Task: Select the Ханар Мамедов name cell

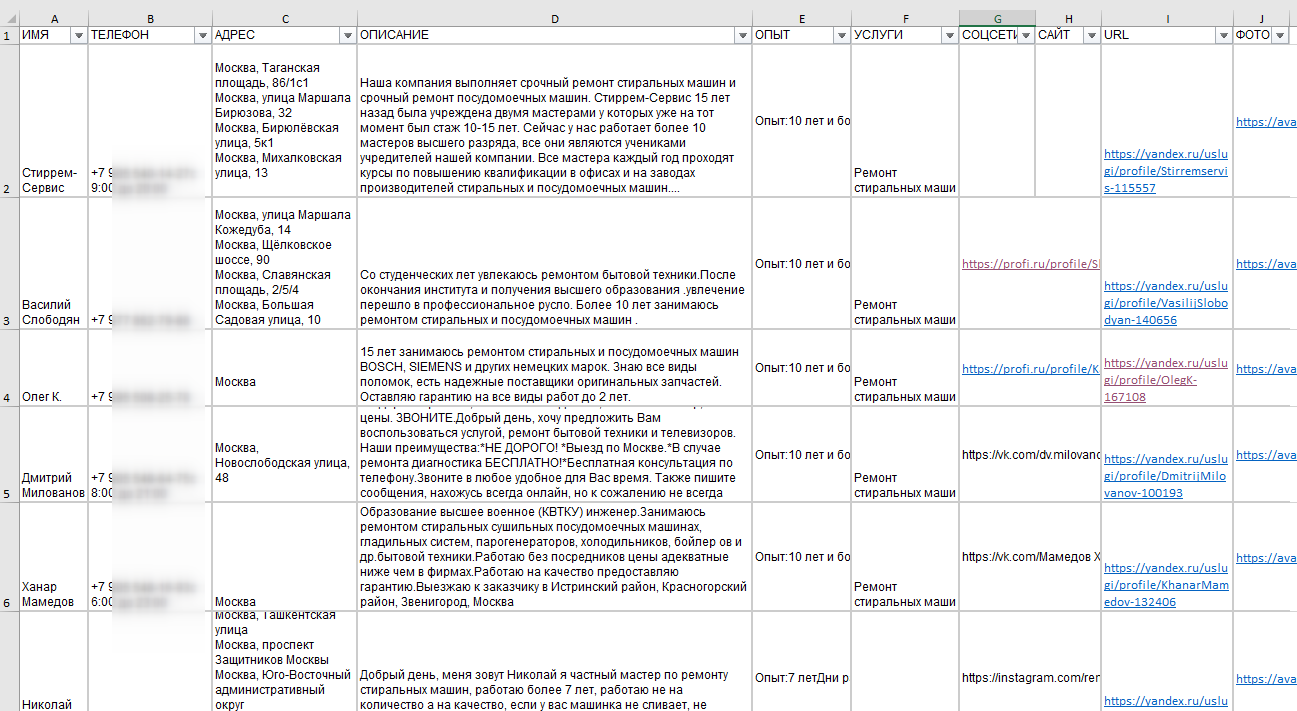Action: click(x=54, y=556)
